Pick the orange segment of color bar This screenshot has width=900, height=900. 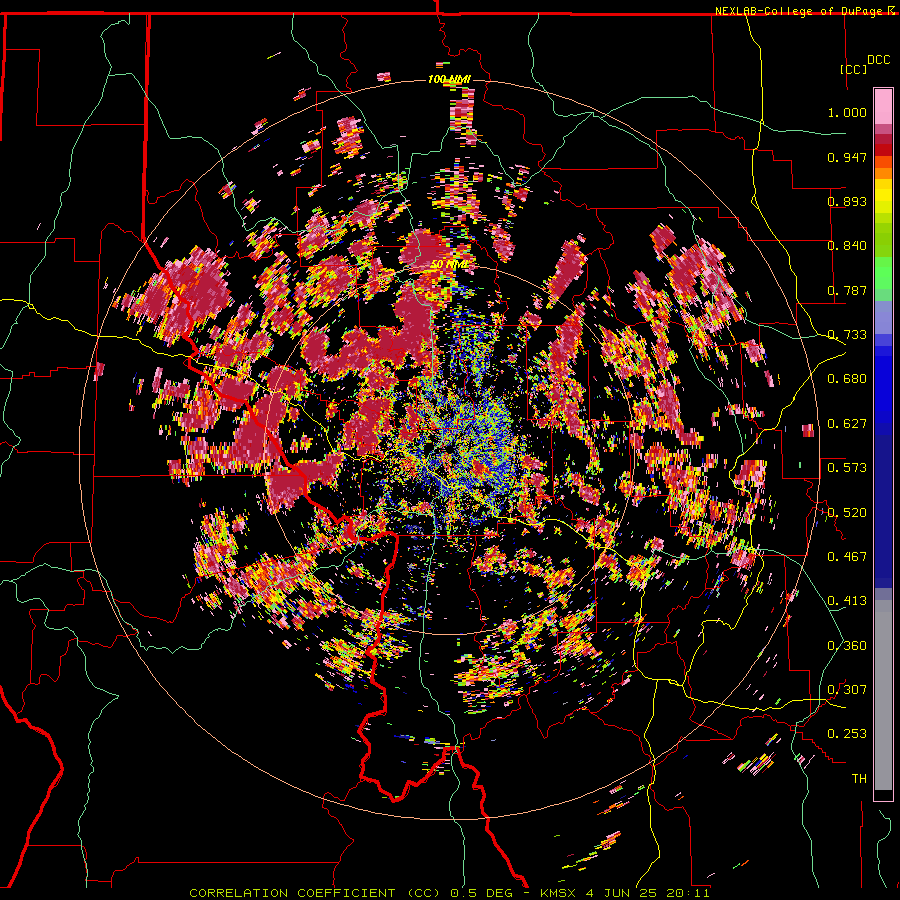(883, 173)
